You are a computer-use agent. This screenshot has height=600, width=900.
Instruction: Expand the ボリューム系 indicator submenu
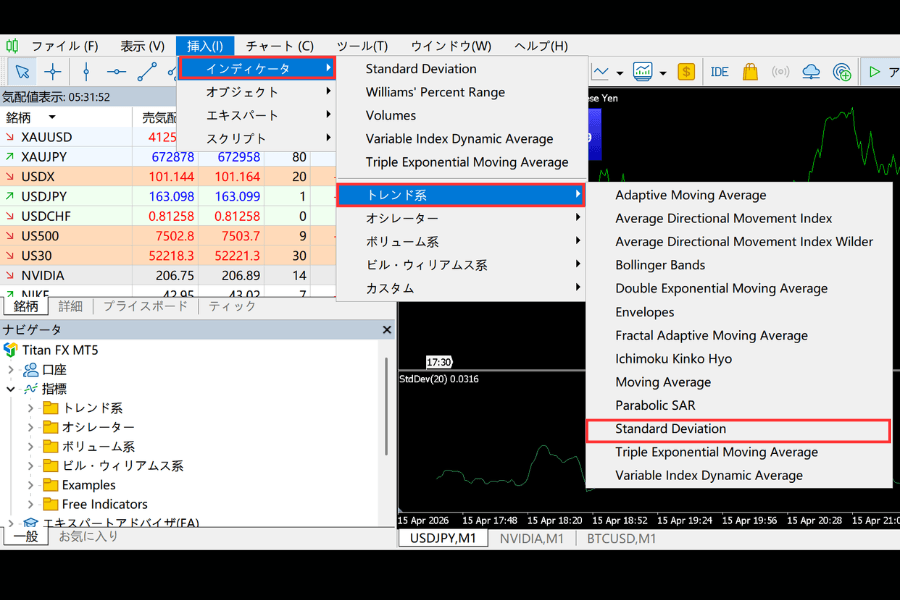coord(460,242)
